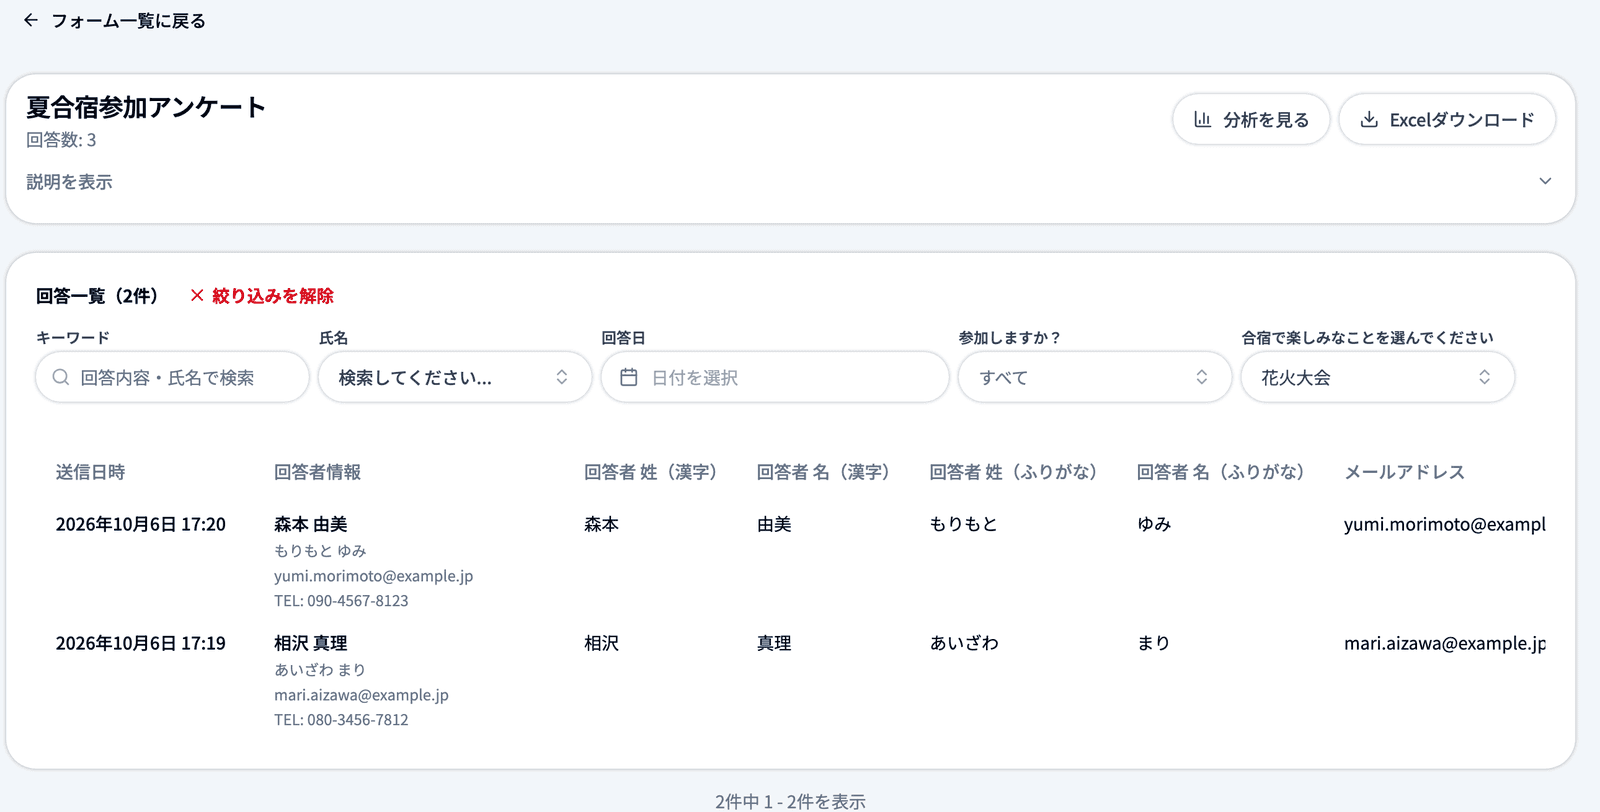
Task: Click the 回答者情報 column header
Action: [x=317, y=472]
